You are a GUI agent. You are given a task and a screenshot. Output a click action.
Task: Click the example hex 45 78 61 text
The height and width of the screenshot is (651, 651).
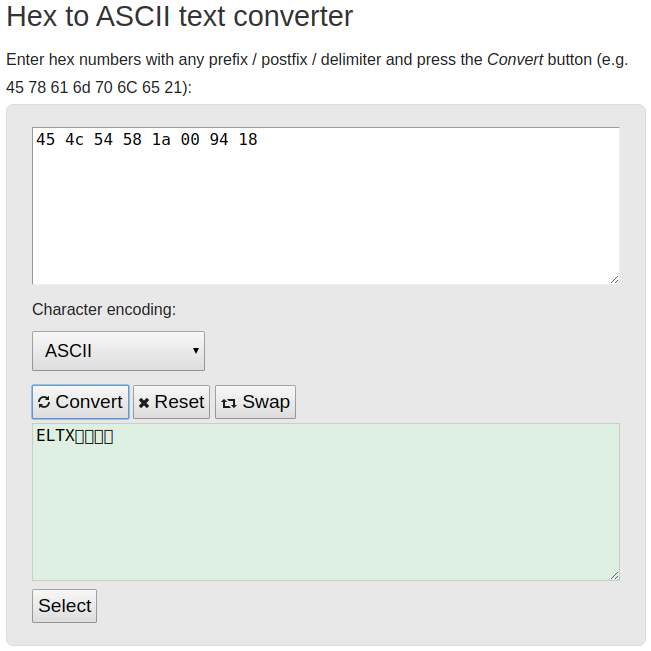point(37,88)
